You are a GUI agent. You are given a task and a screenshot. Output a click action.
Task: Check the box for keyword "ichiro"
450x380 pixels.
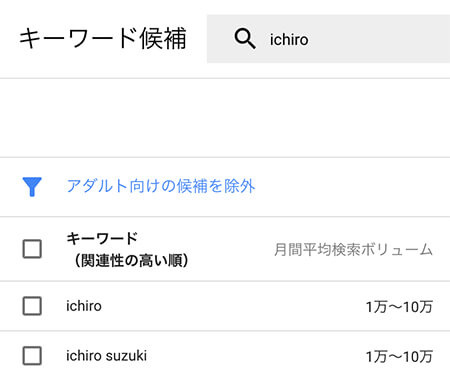(x=32, y=306)
